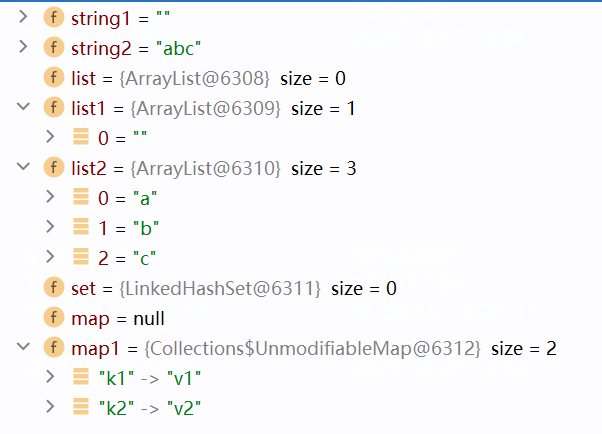The height and width of the screenshot is (434, 602).
Task: Expand the string2 "abc" node
Action: click(24, 47)
